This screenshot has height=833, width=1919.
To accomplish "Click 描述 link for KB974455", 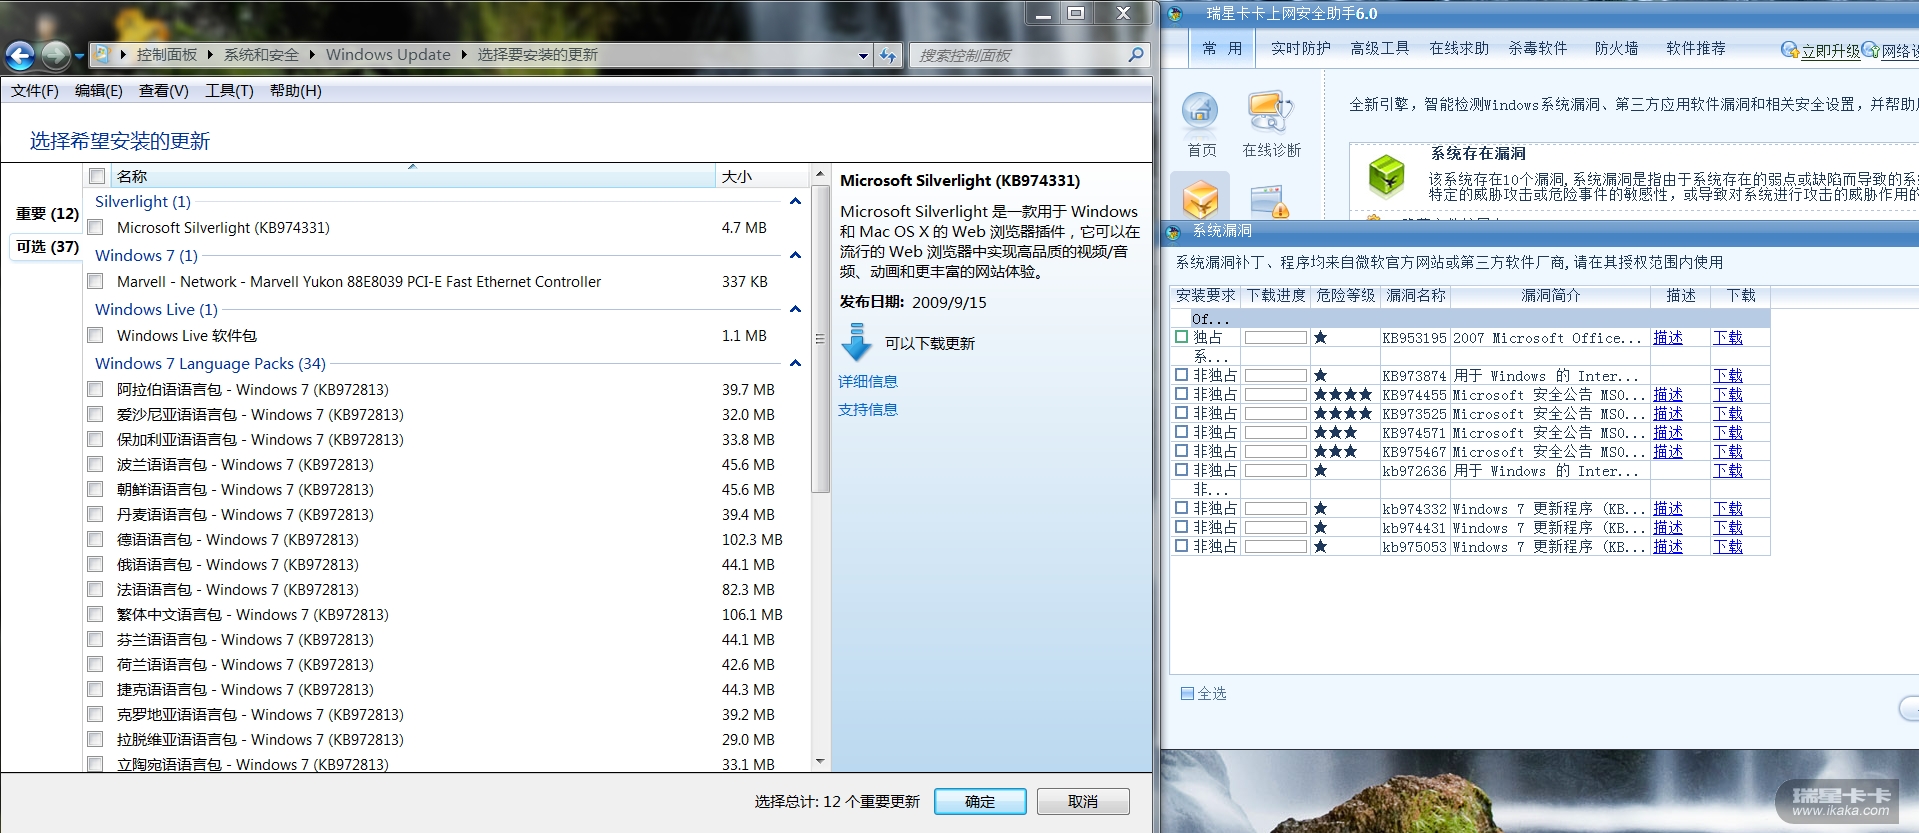I will [1668, 395].
